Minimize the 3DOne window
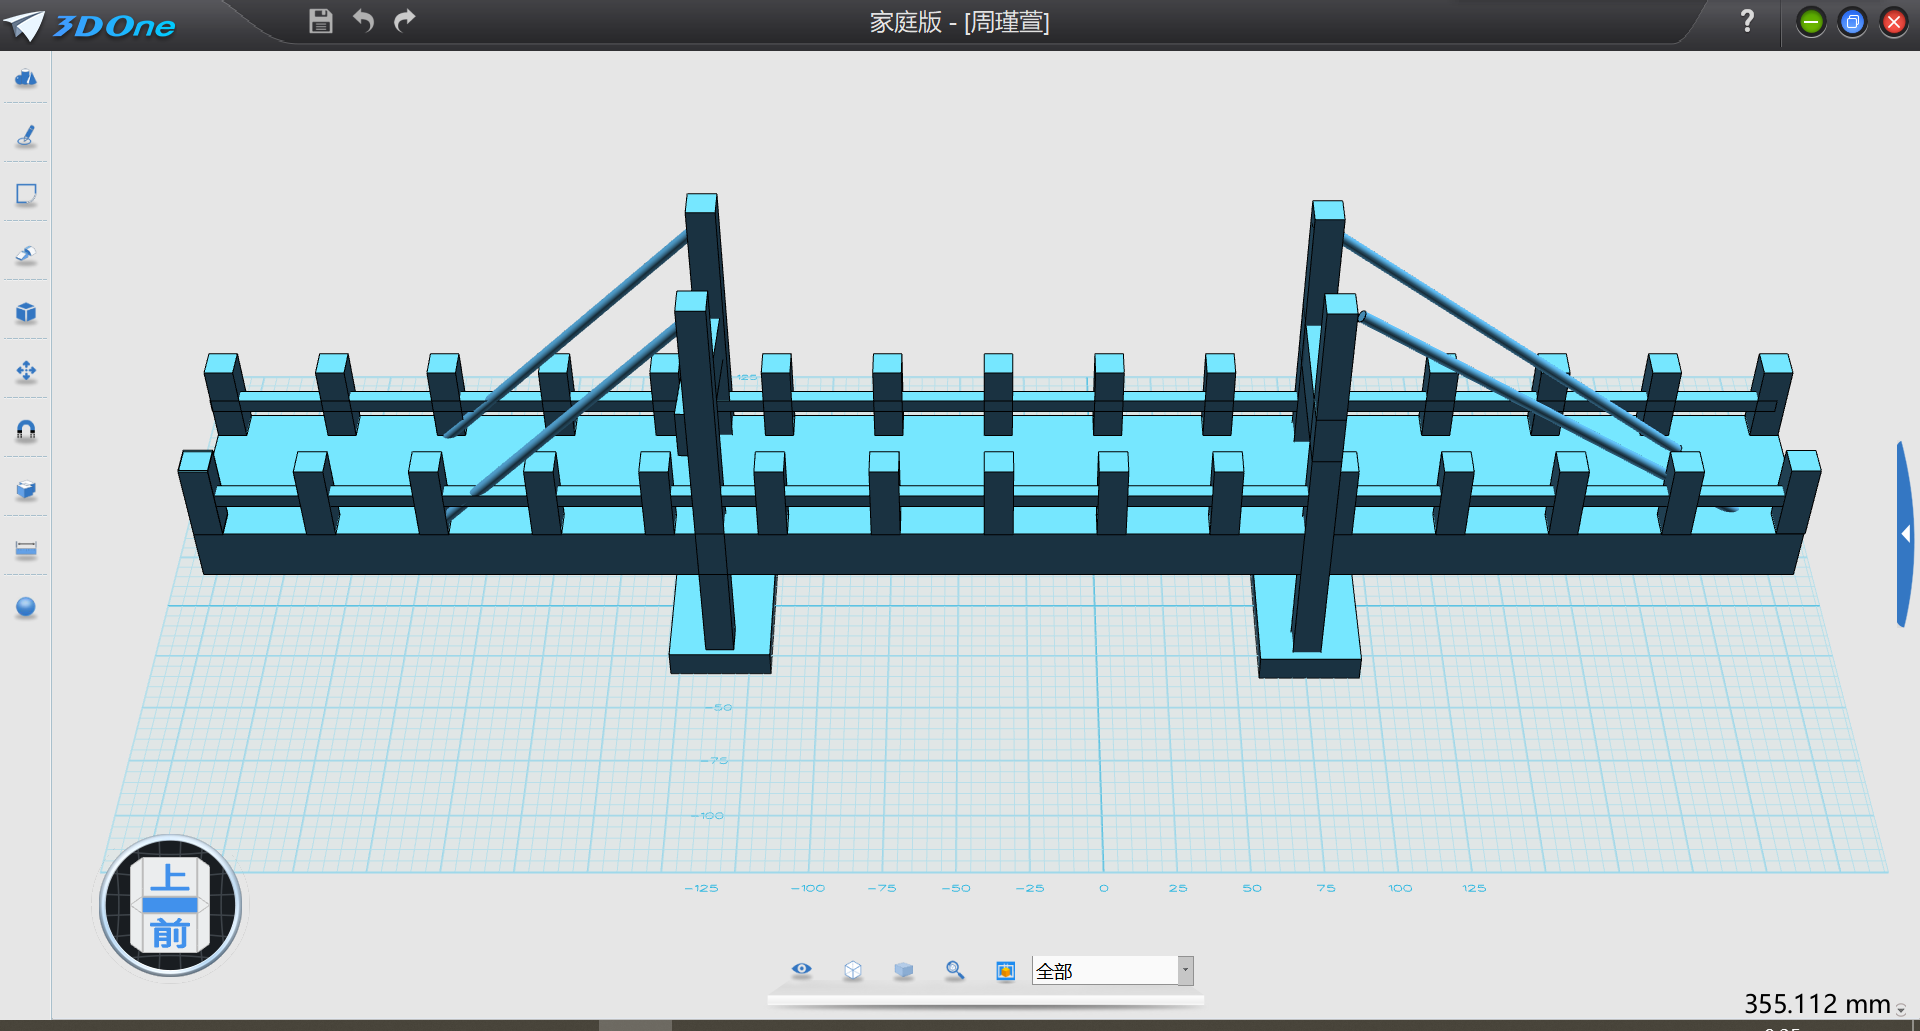The image size is (1920, 1031). pos(1811,22)
